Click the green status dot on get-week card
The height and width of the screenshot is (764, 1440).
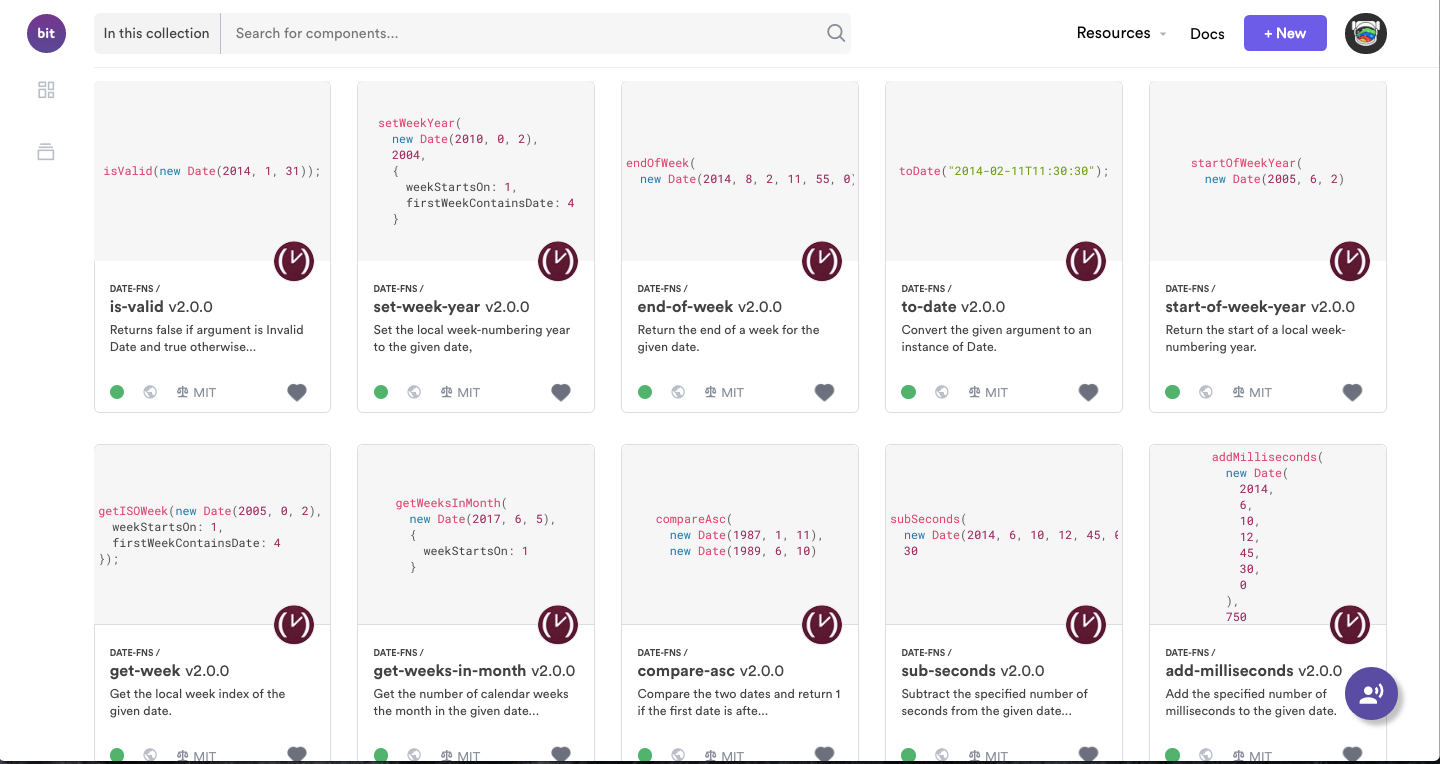coord(117,755)
